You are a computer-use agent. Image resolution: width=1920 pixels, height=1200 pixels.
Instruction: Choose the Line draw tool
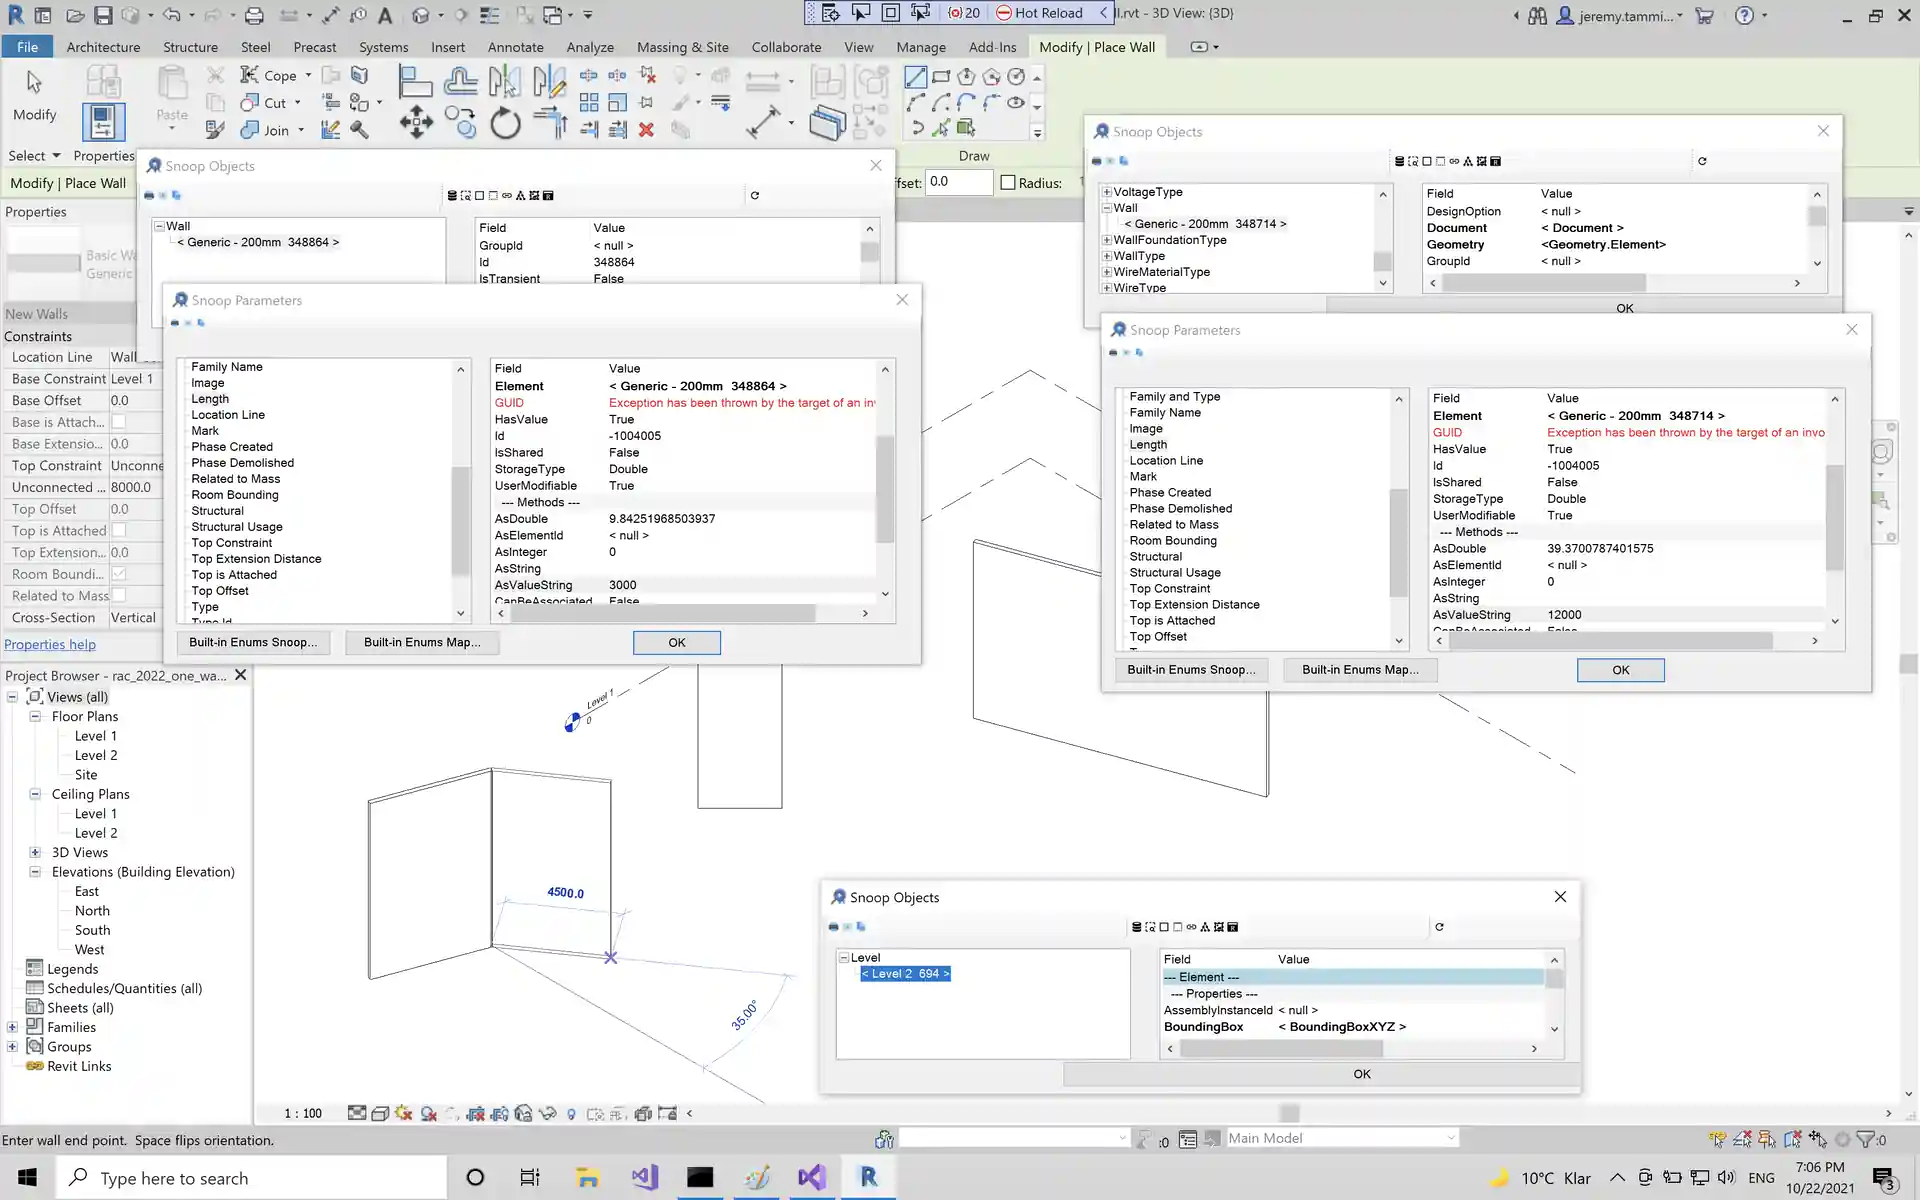915,77
